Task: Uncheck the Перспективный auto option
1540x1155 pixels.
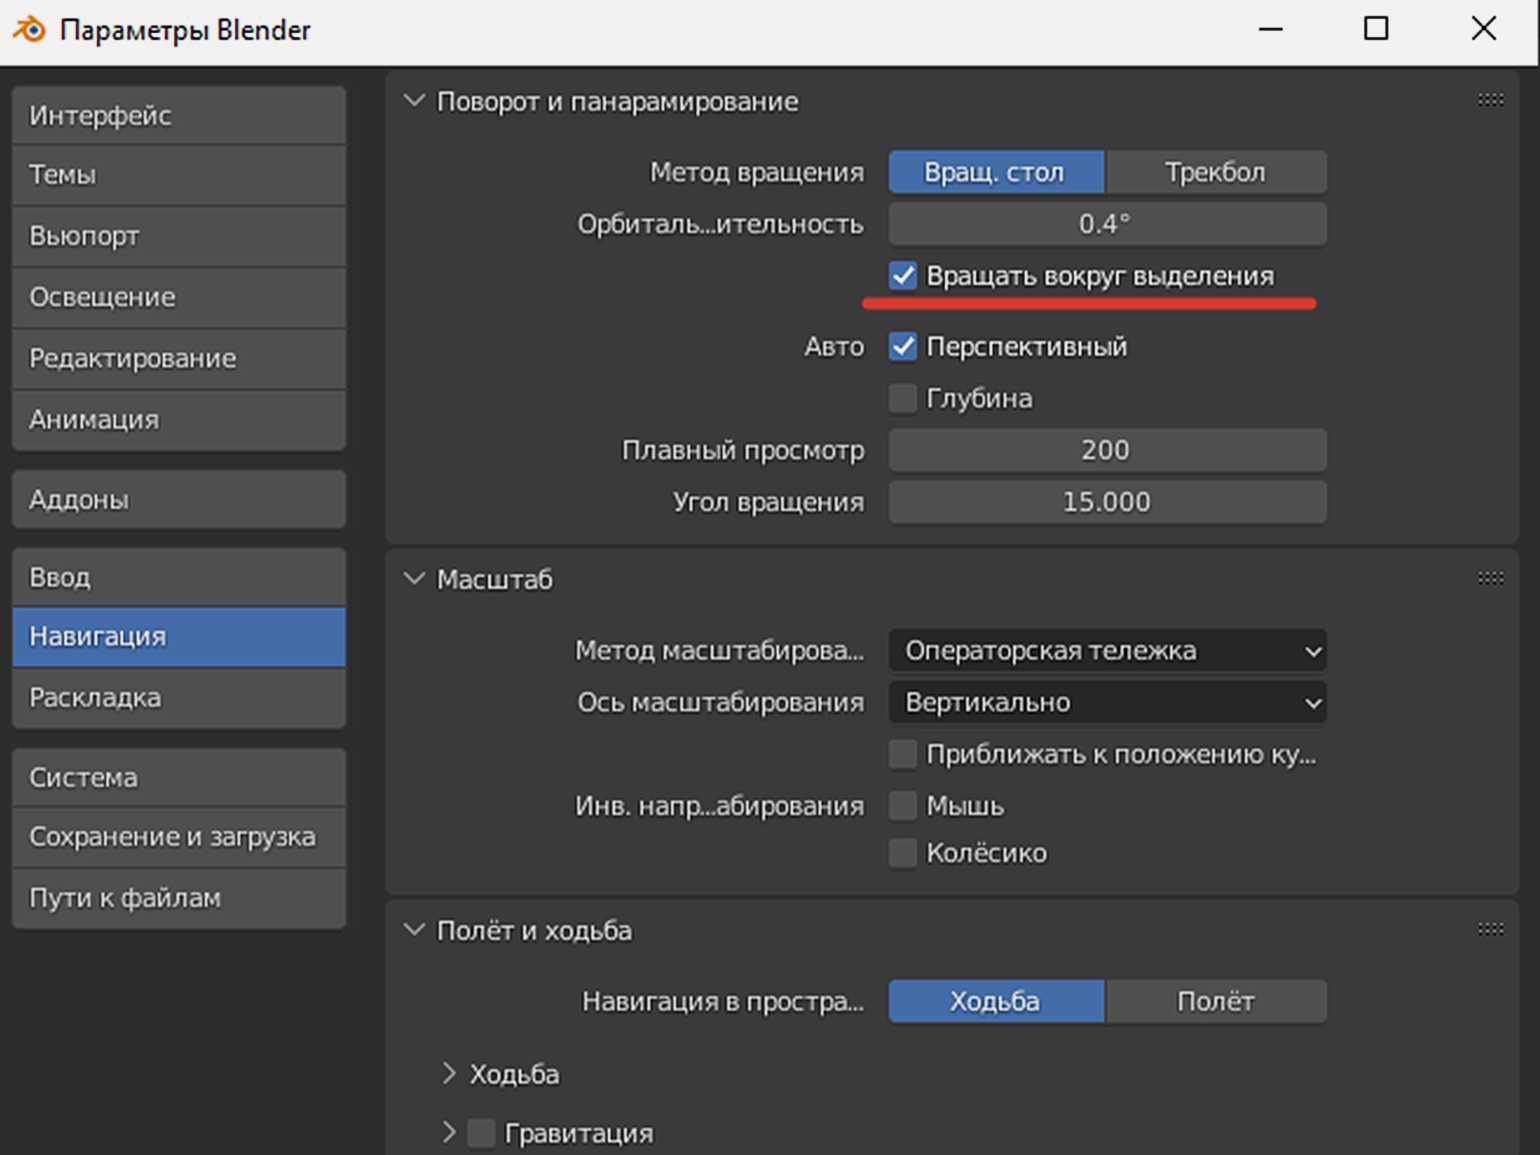Action: [x=903, y=347]
